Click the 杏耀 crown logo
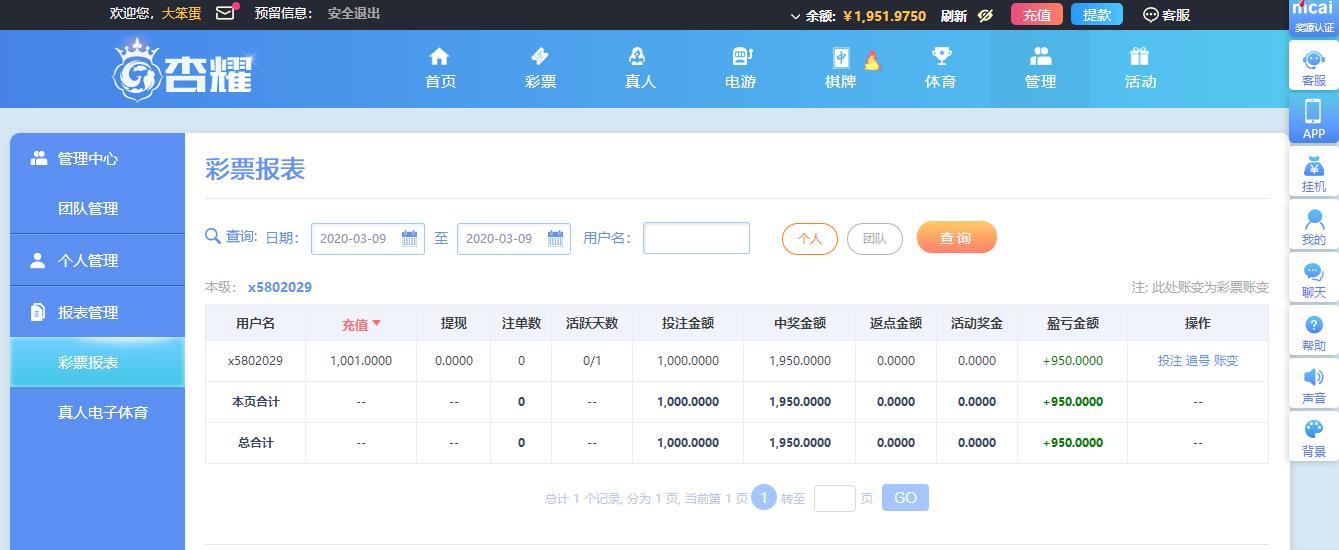Image resolution: width=1339 pixels, height=550 pixels. click(x=182, y=69)
